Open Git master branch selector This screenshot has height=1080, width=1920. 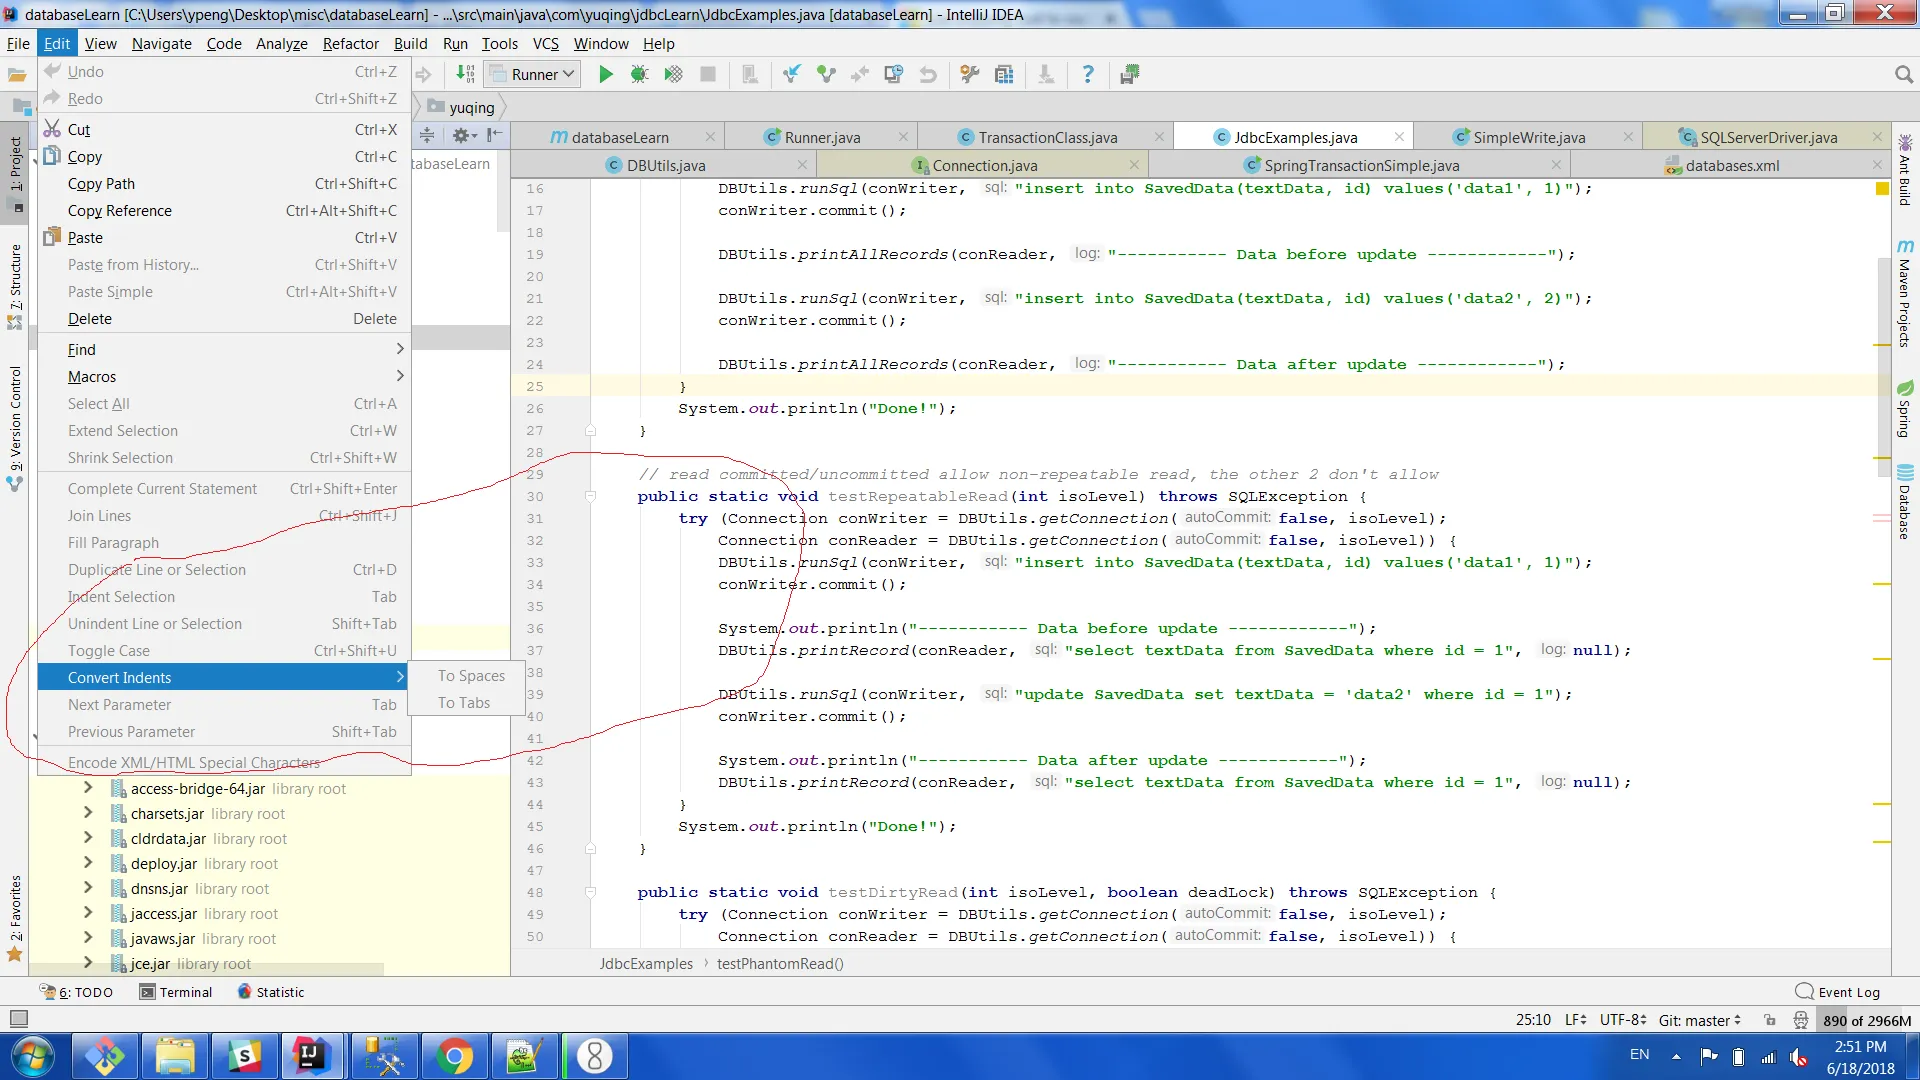(x=1700, y=1020)
